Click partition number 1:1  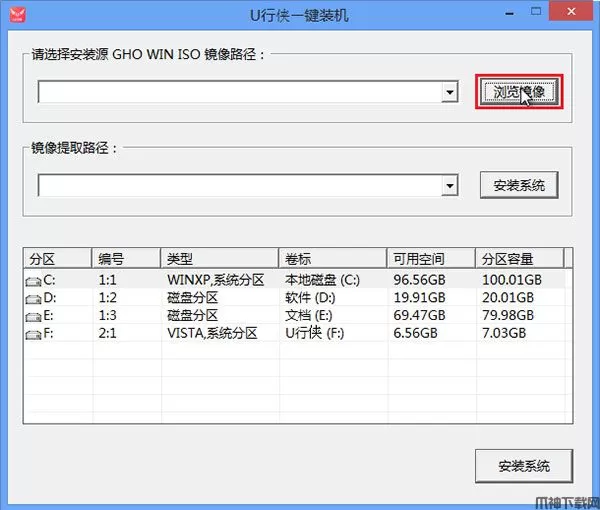click(x=108, y=280)
